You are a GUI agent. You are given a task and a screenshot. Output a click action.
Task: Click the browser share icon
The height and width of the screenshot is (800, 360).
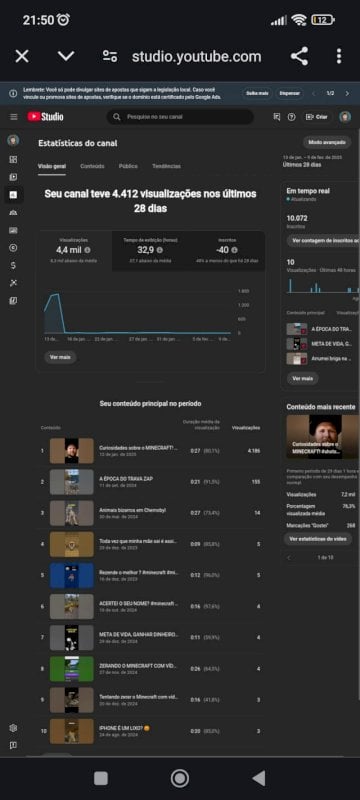click(299, 56)
